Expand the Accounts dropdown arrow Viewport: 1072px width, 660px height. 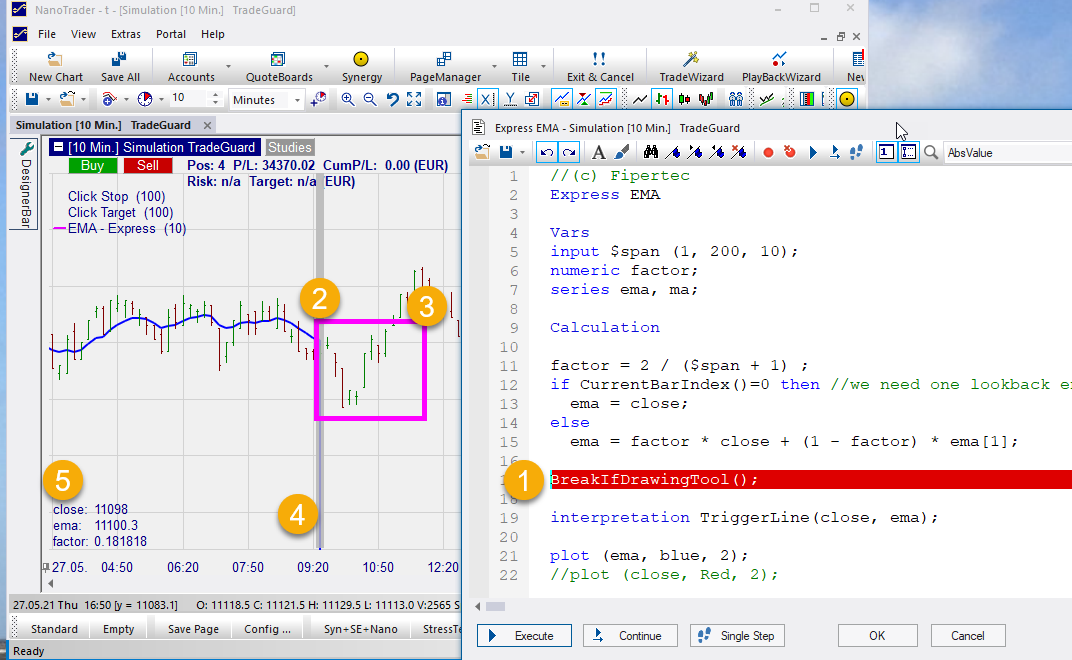coord(229,68)
